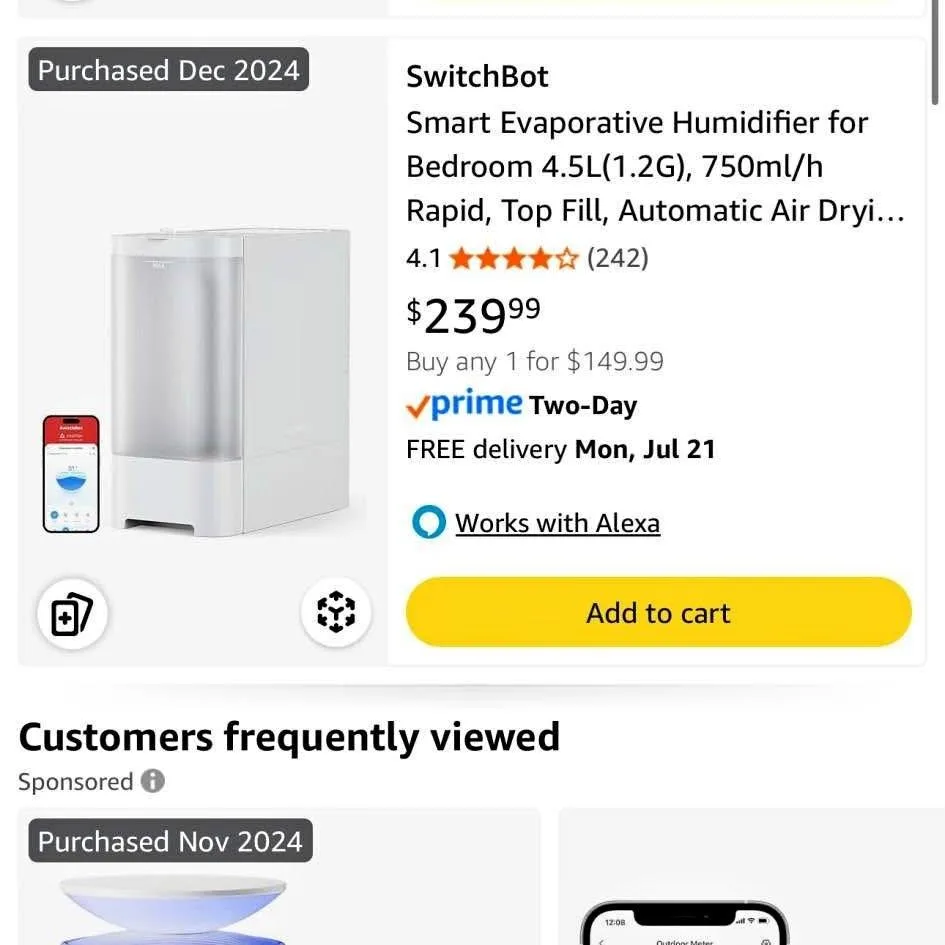Open the SwitchBot brand link
Viewport: 945px width, 945px height.
pos(477,75)
